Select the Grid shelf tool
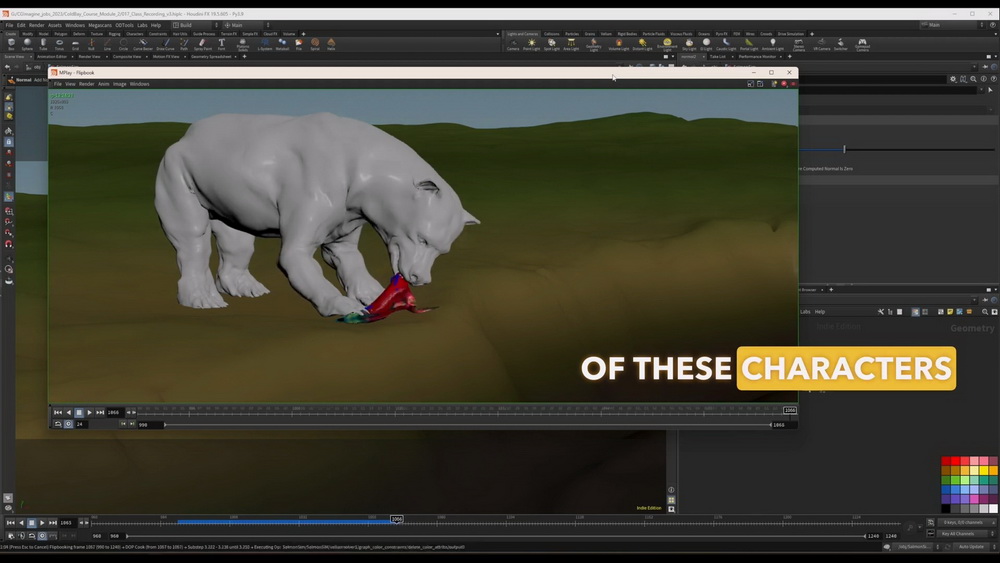1000x563 pixels. 75,44
